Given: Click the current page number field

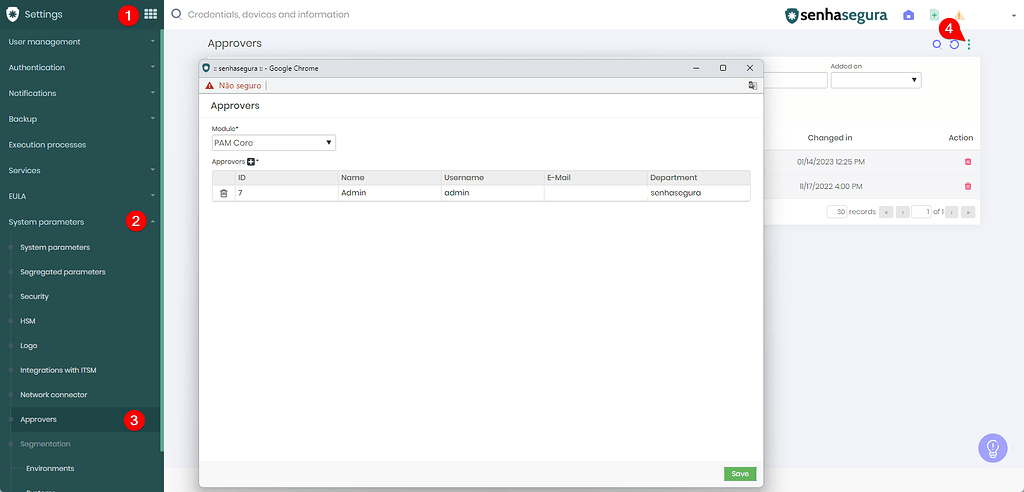Looking at the screenshot, I should tap(921, 212).
